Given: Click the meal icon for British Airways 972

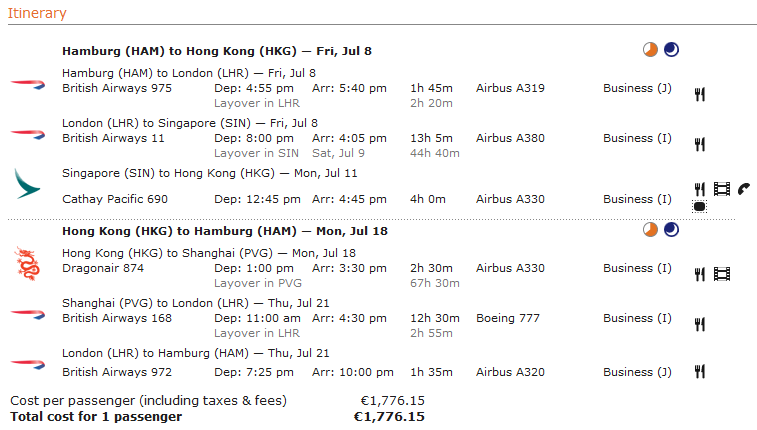Looking at the screenshot, I should coord(700,372).
